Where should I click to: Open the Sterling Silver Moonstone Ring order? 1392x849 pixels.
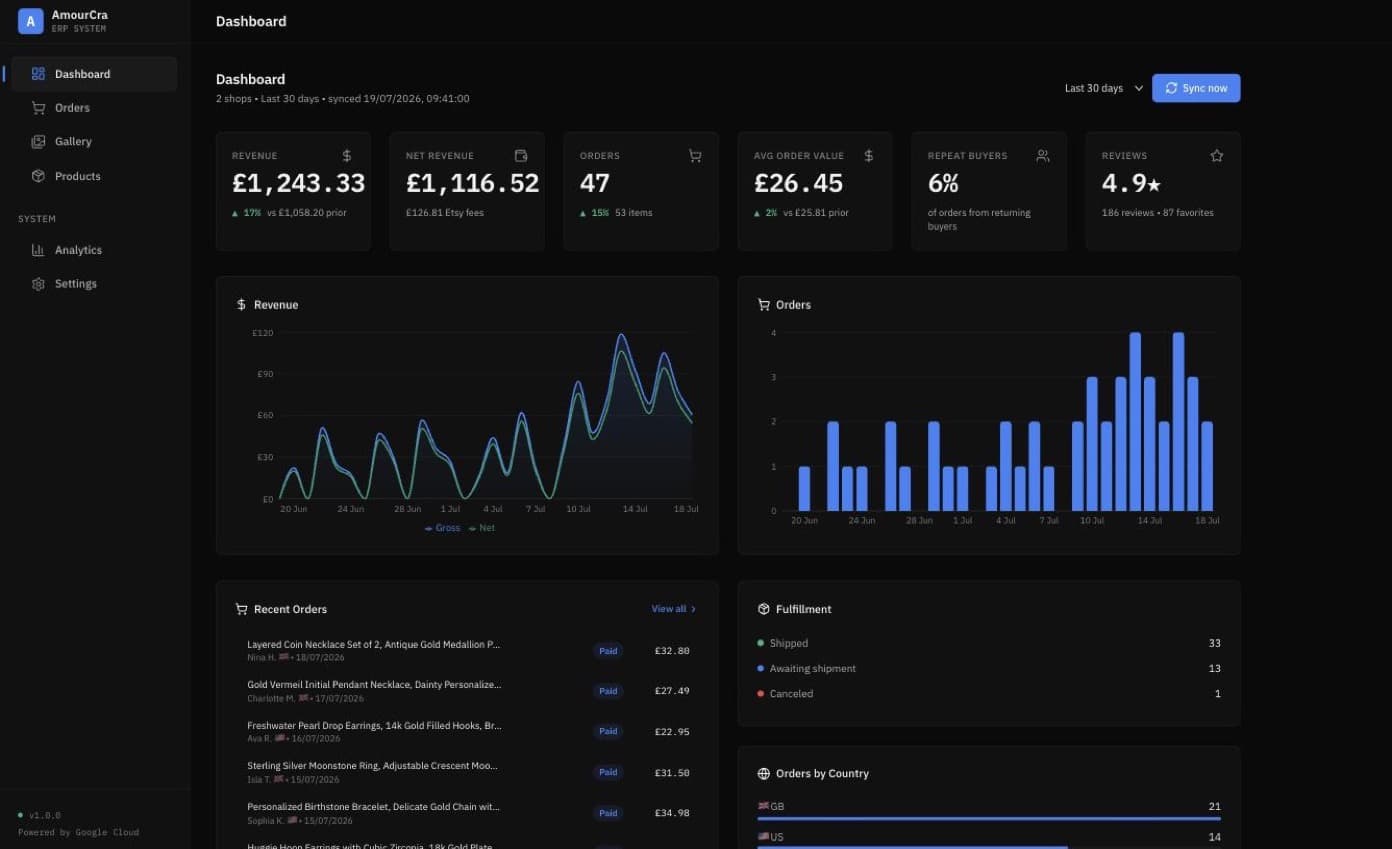pyautogui.click(x=467, y=772)
